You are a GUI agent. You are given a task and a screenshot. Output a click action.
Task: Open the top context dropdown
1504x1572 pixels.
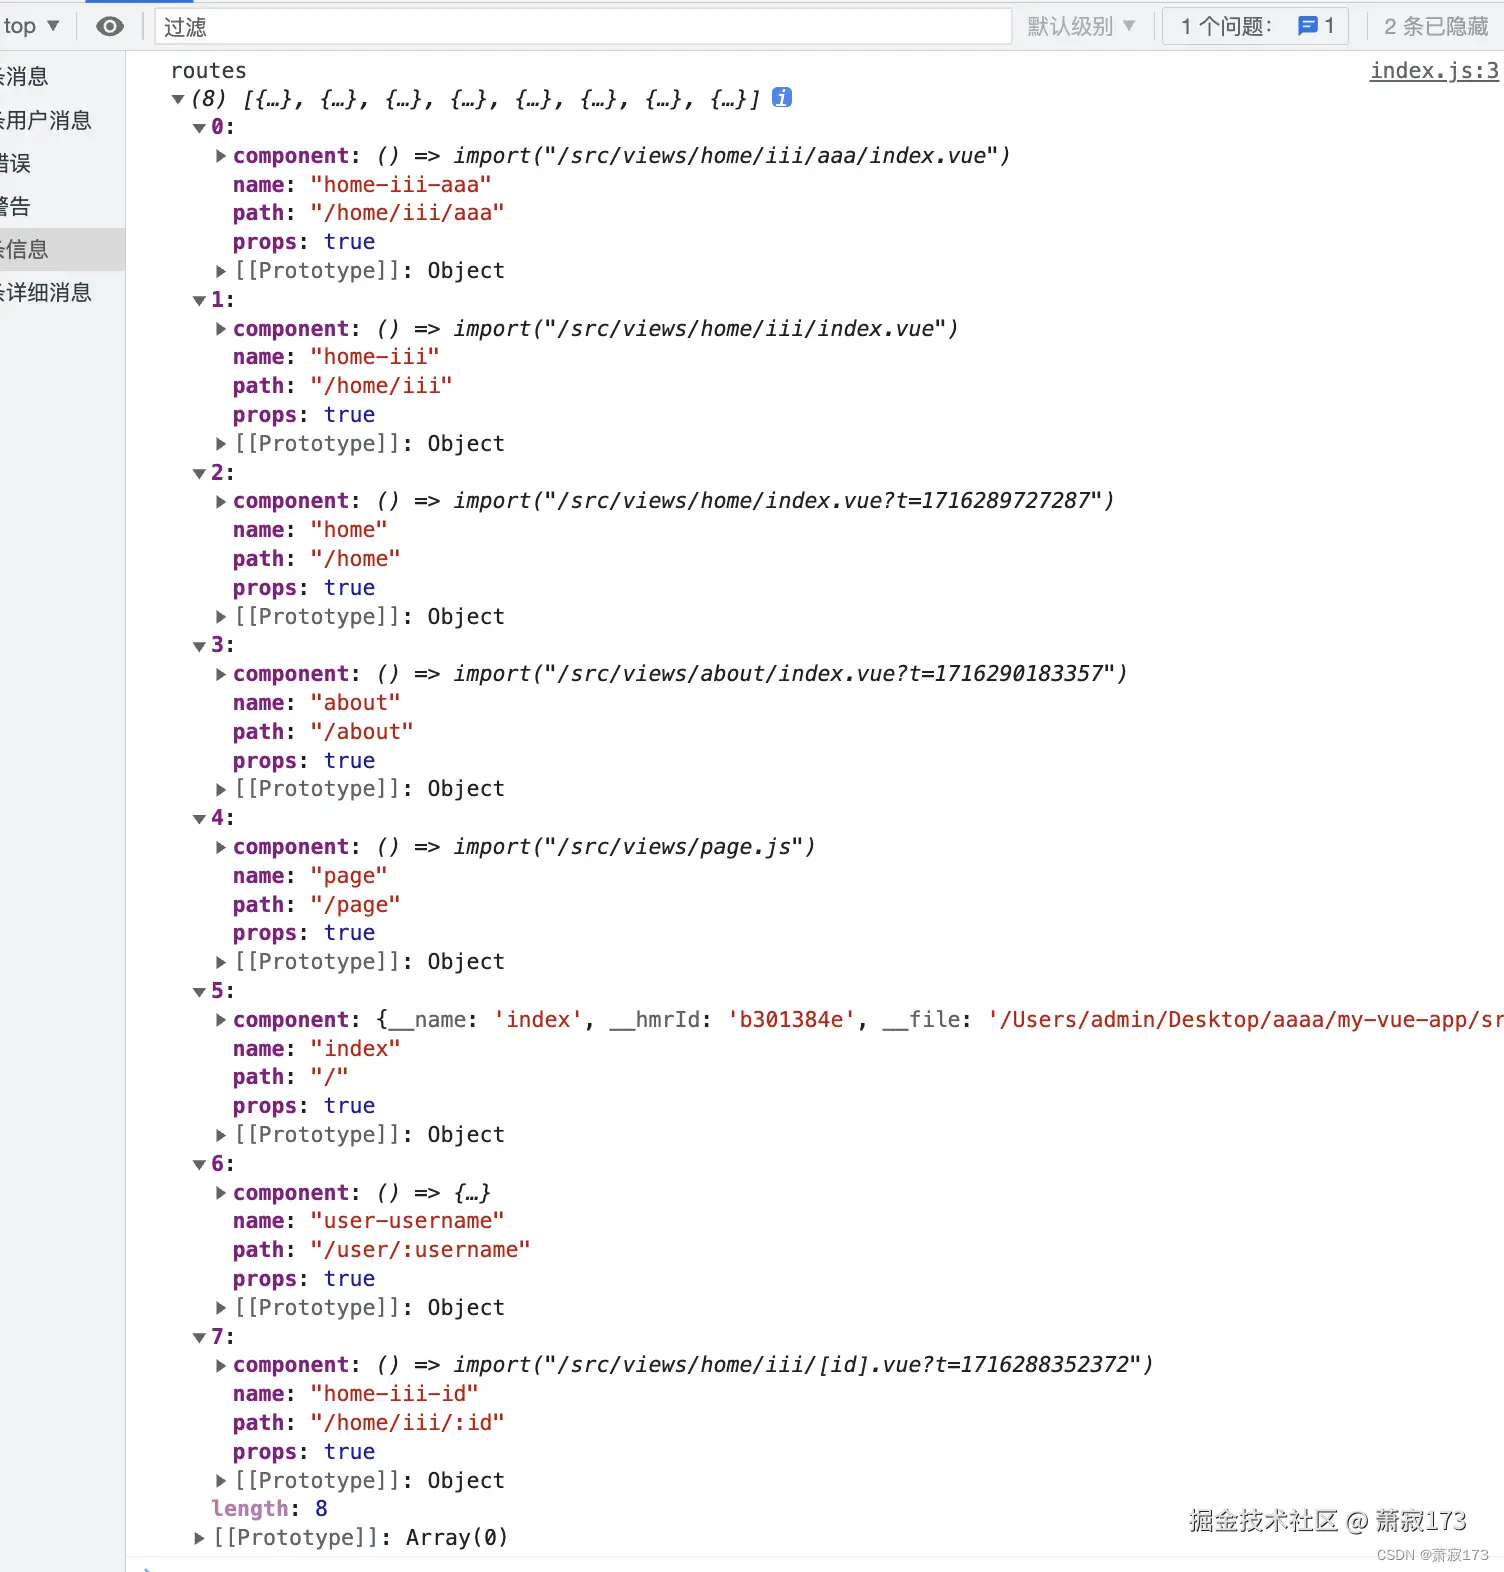tap(31, 26)
